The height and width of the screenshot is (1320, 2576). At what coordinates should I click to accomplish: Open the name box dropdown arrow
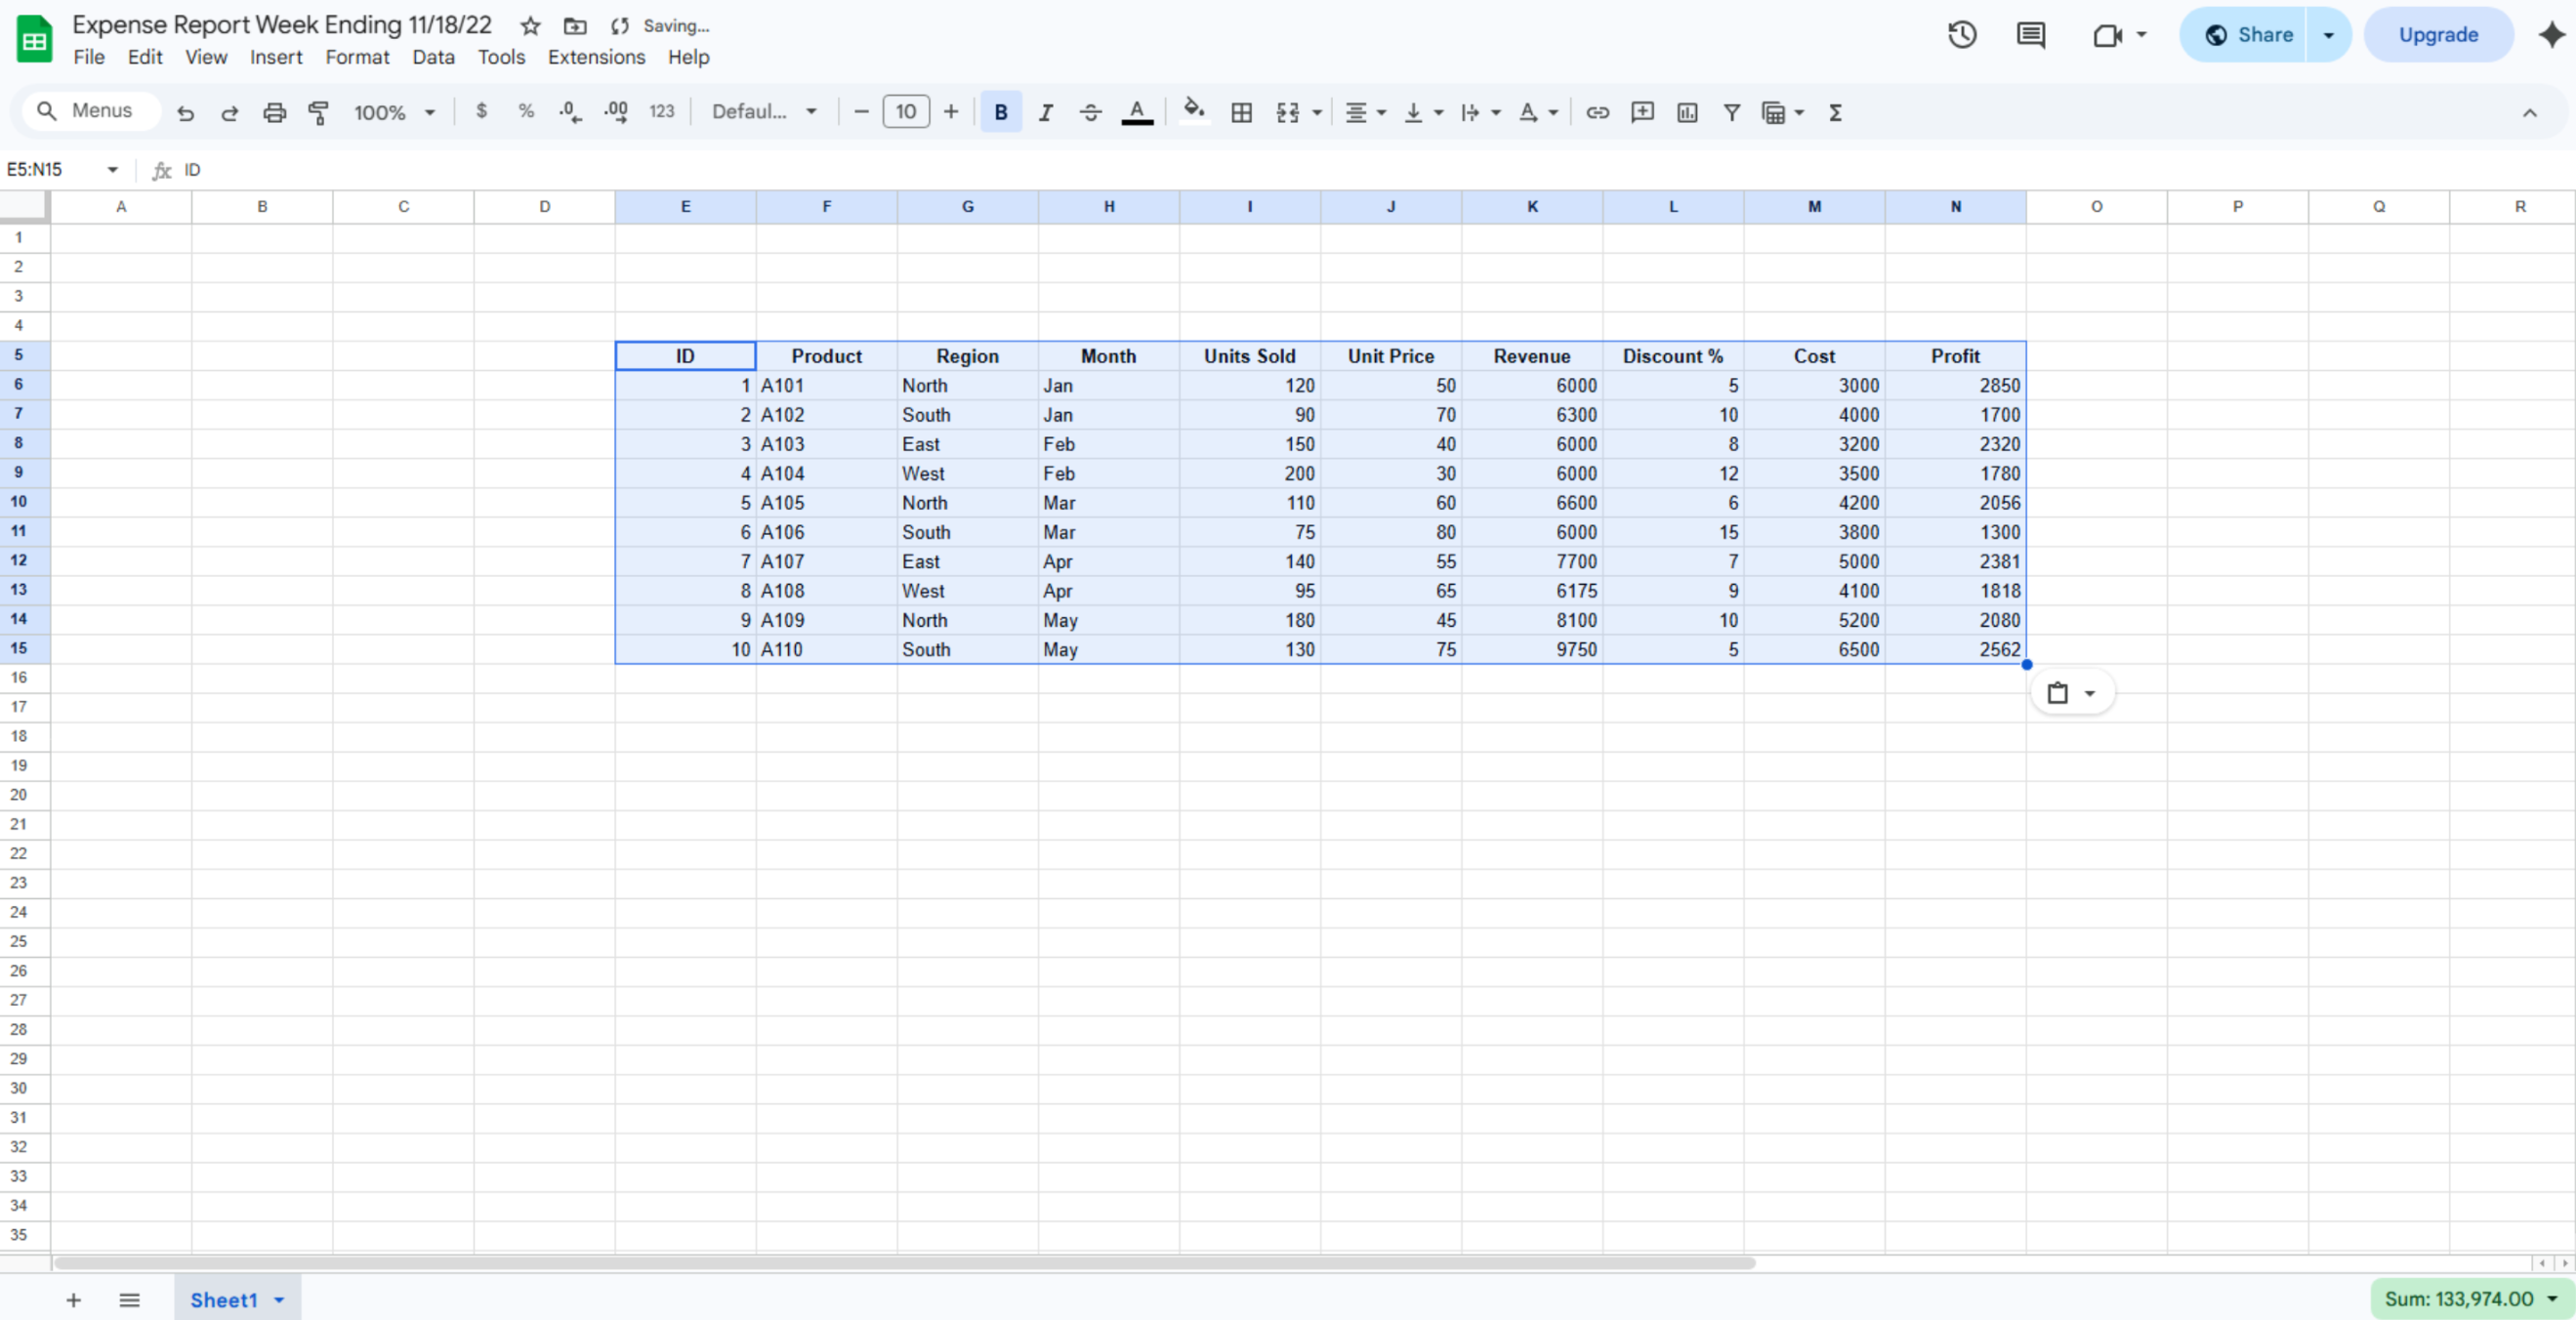112,169
